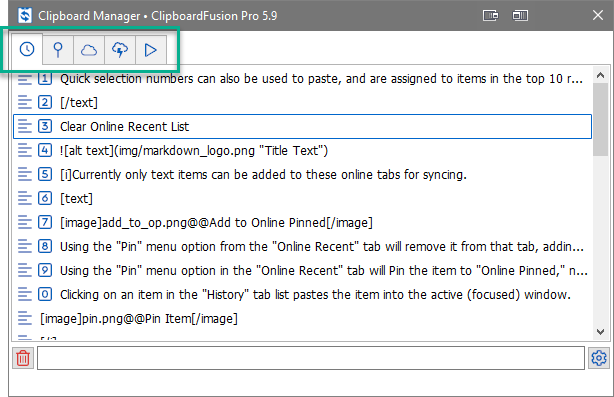Click quick selection number 5 badge
Image resolution: width=614 pixels, height=397 pixels.
pos(45,175)
